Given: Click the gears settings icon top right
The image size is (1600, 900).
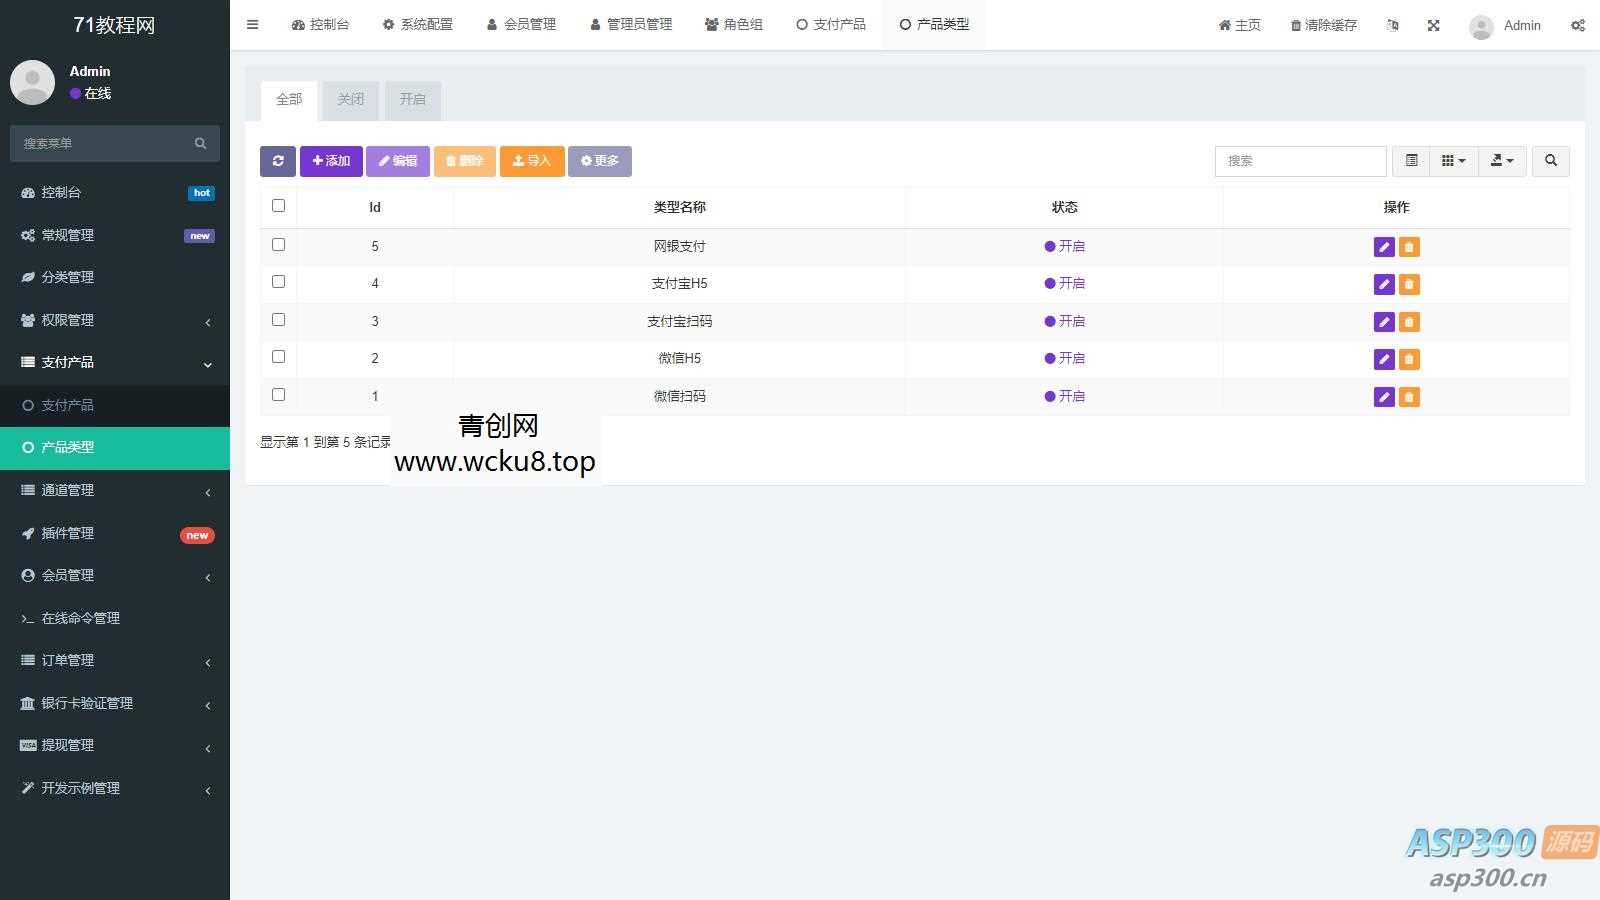Looking at the screenshot, I should (x=1578, y=25).
